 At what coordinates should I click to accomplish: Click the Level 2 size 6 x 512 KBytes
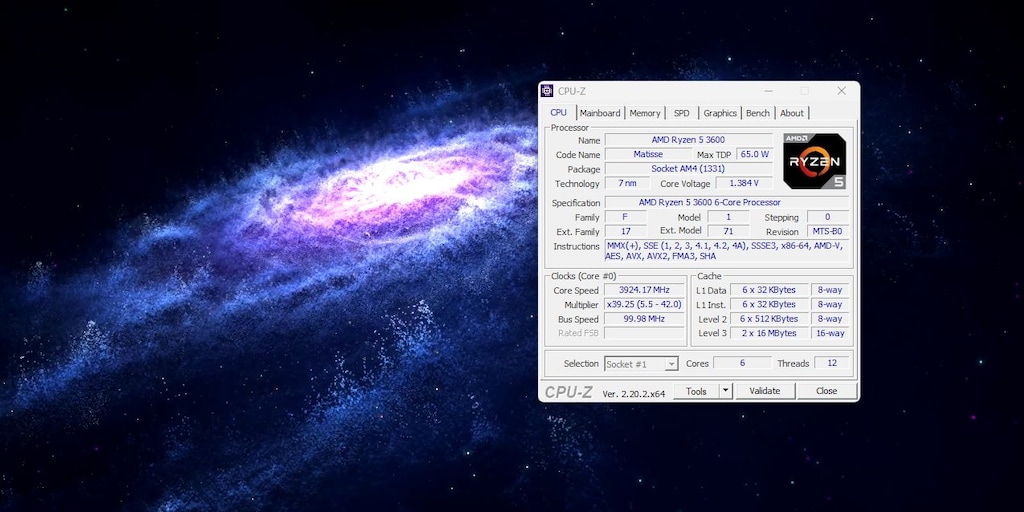coord(769,319)
